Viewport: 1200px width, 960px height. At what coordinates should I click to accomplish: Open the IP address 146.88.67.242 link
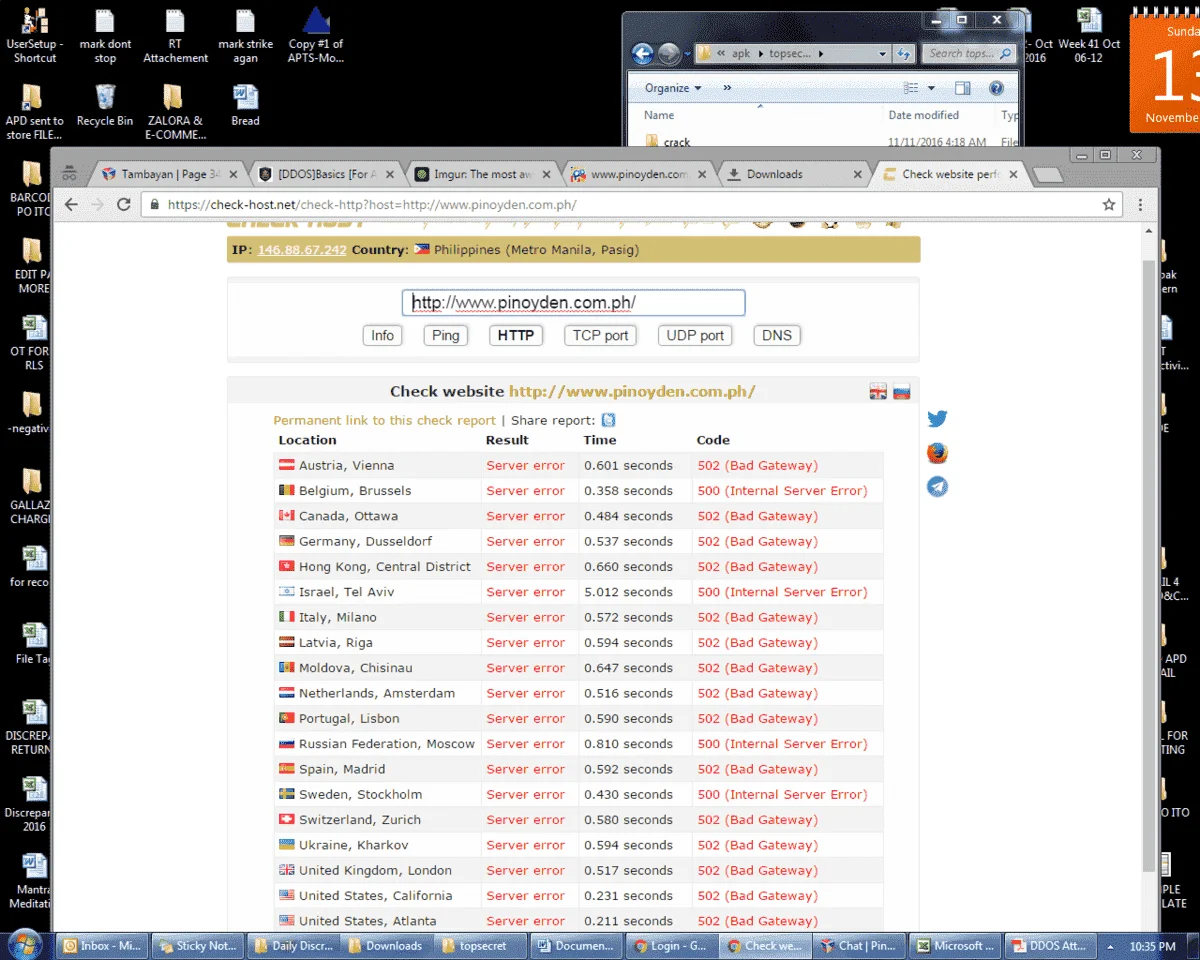tap(302, 250)
